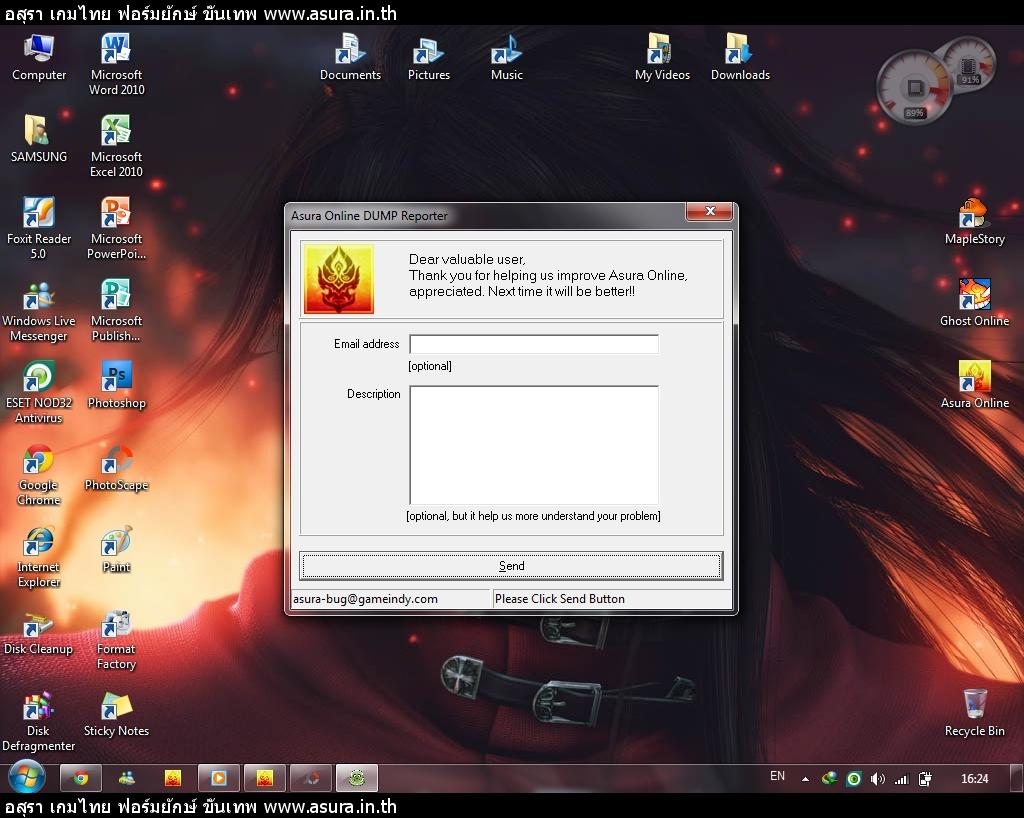Select the Ghost Online game shortcut
The width and height of the screenshot is (1024, 818).
point(974,304)
